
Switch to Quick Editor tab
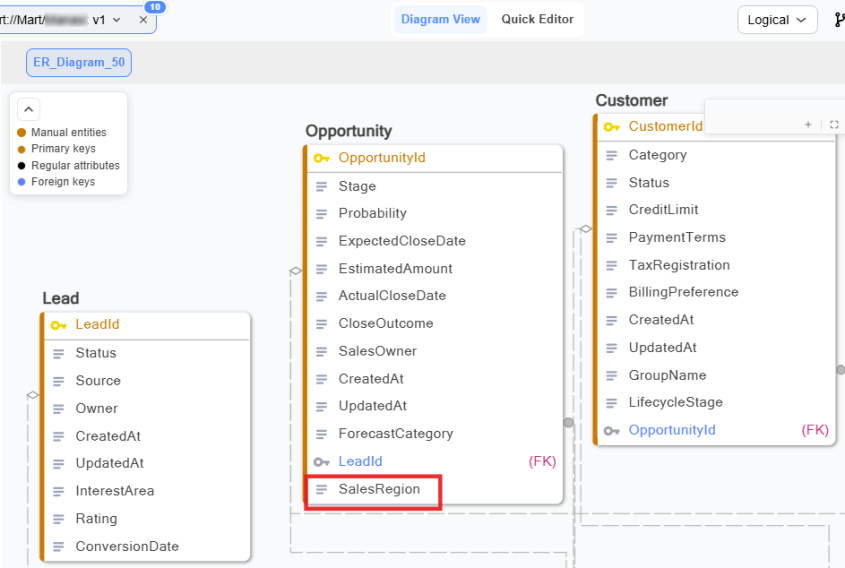(537, 19)
